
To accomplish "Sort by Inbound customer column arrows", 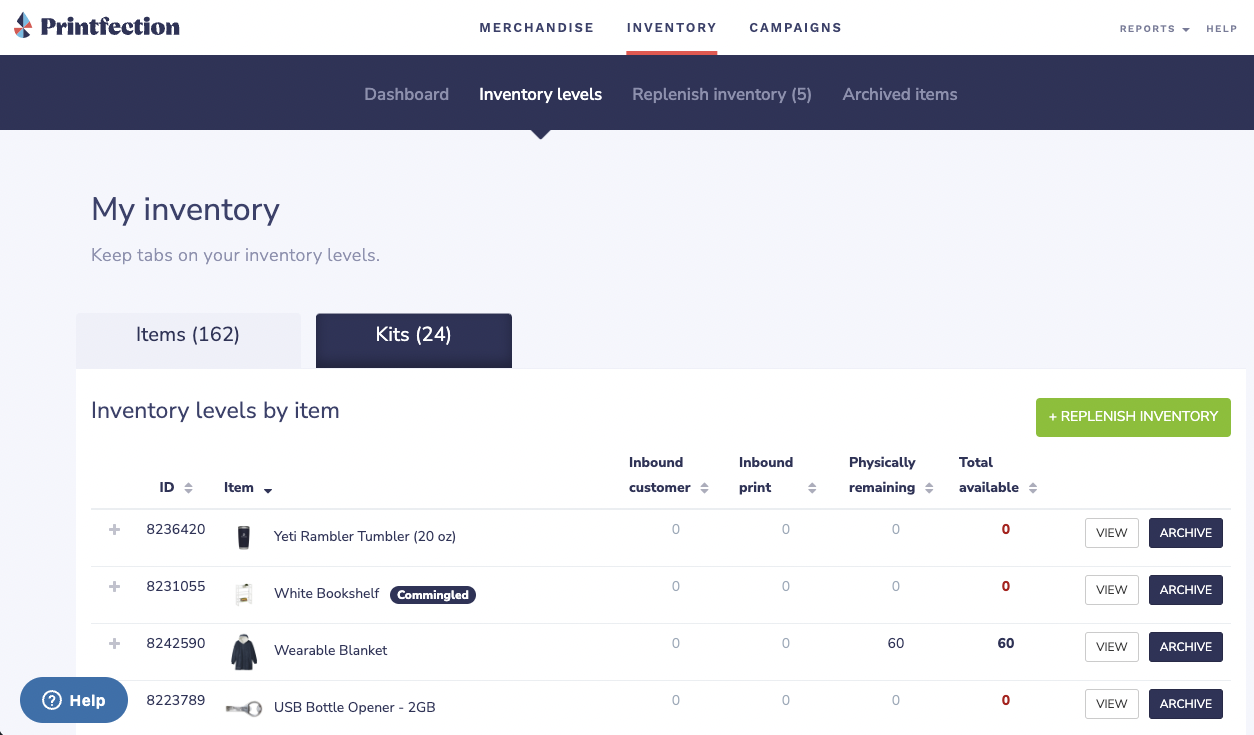I will 704,488.
